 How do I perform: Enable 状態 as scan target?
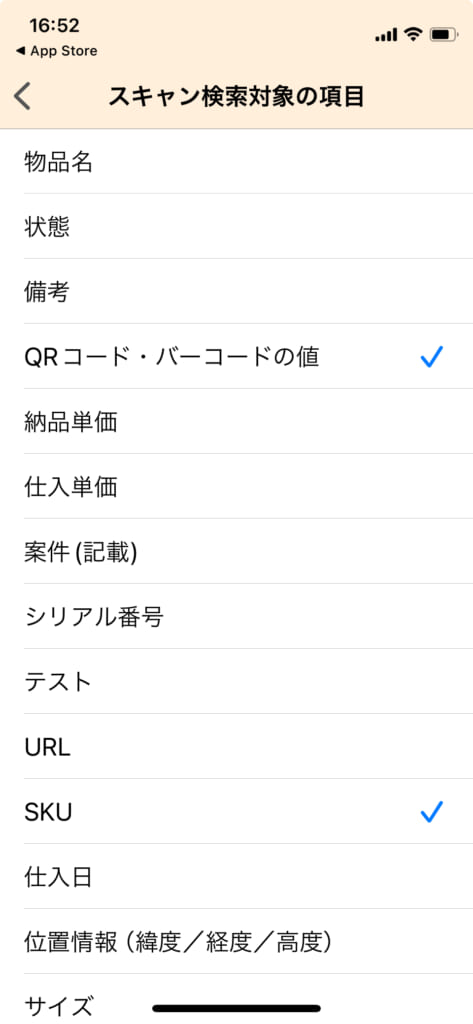coord(236,226)
